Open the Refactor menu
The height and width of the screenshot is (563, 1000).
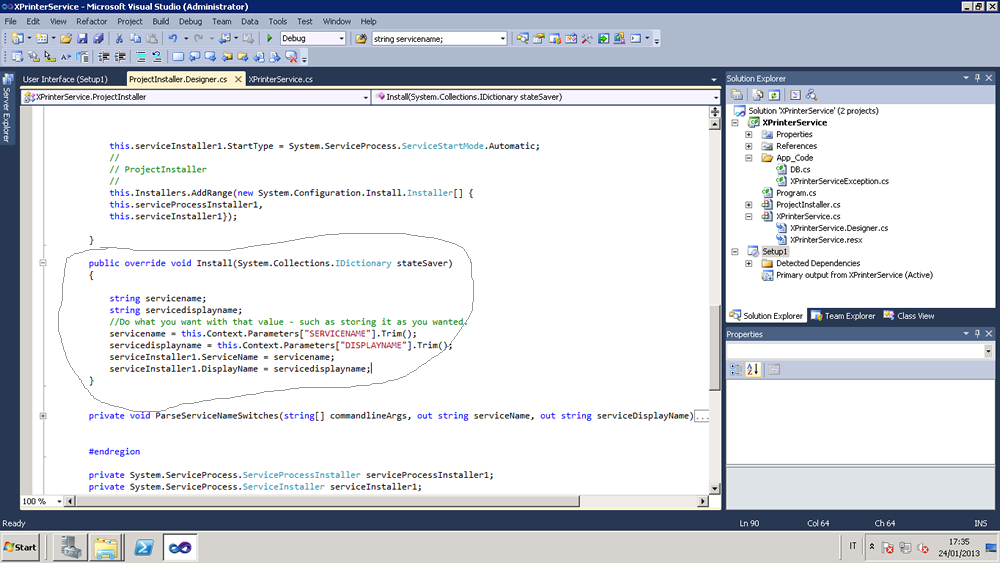(x=92, y=21)
